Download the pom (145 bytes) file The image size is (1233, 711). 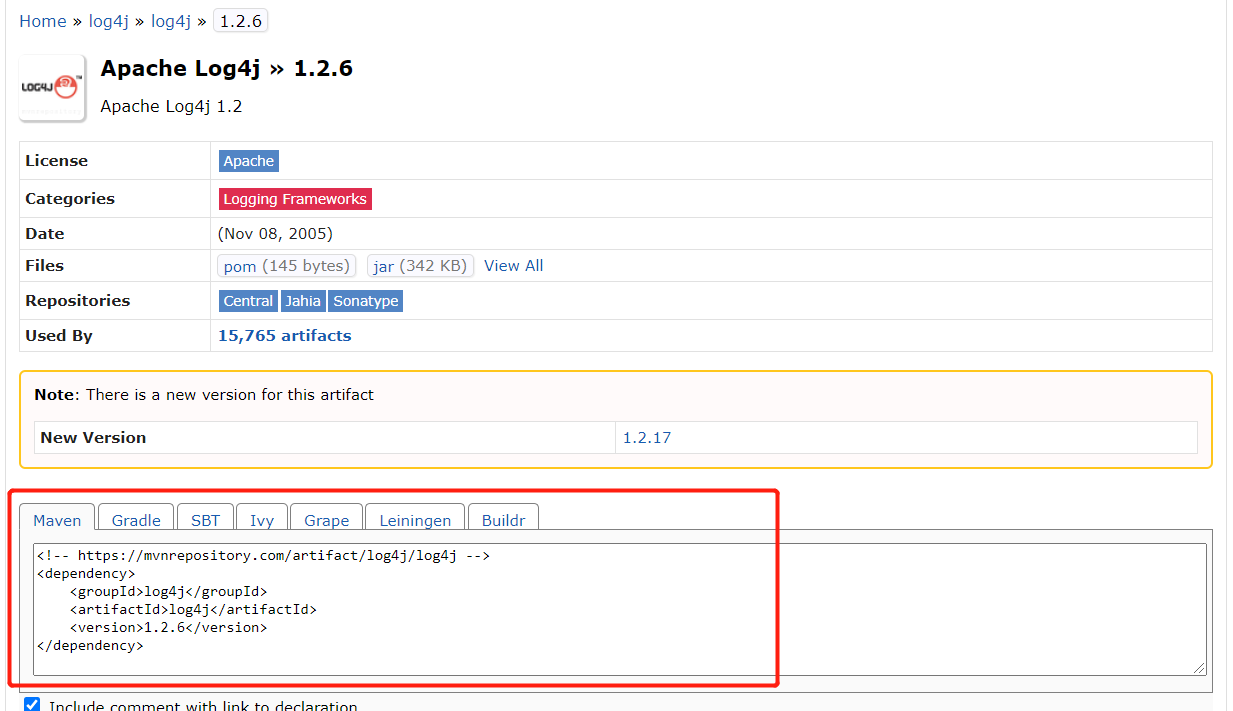tap(287, 266)
